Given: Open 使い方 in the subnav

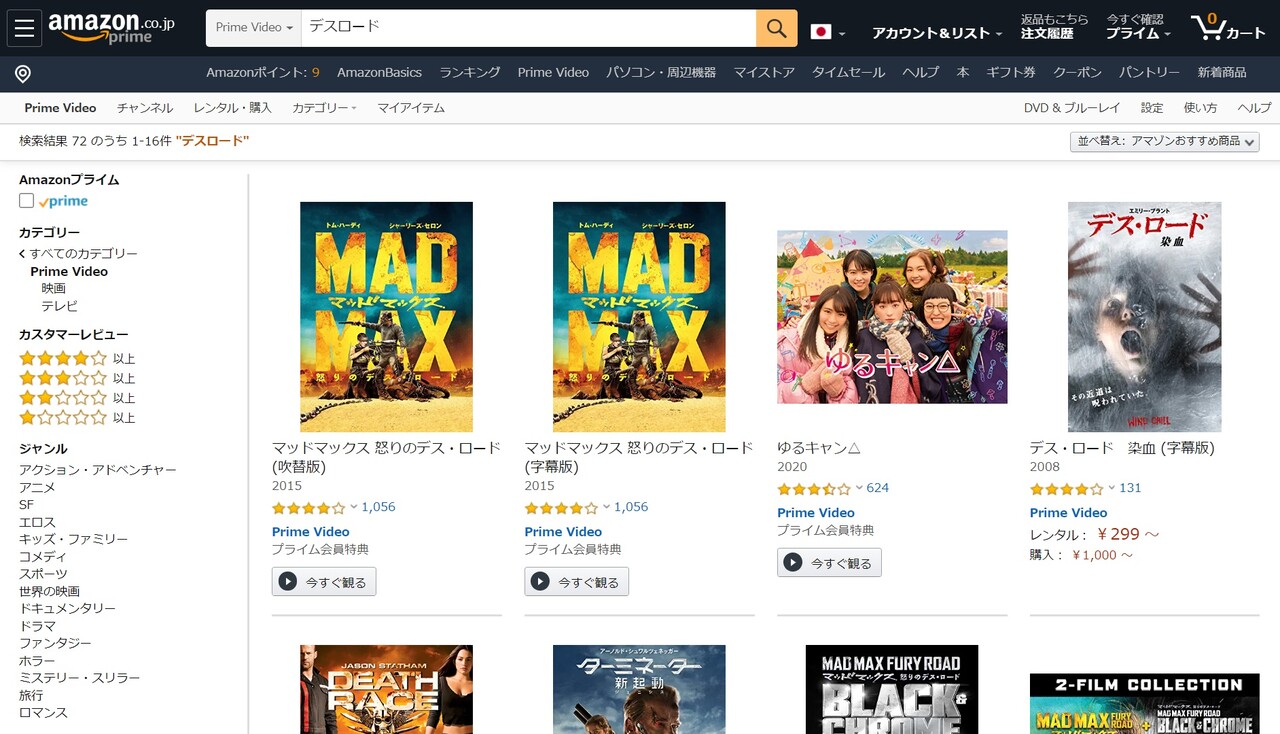Looking at the screenshot, I should [1200, 107].
